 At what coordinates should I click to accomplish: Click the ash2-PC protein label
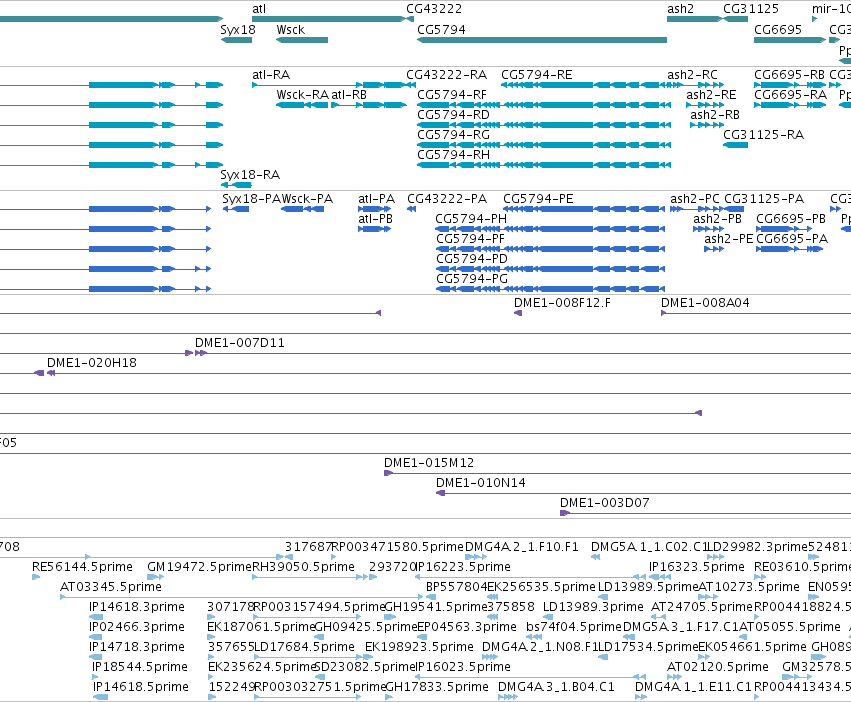695,199
